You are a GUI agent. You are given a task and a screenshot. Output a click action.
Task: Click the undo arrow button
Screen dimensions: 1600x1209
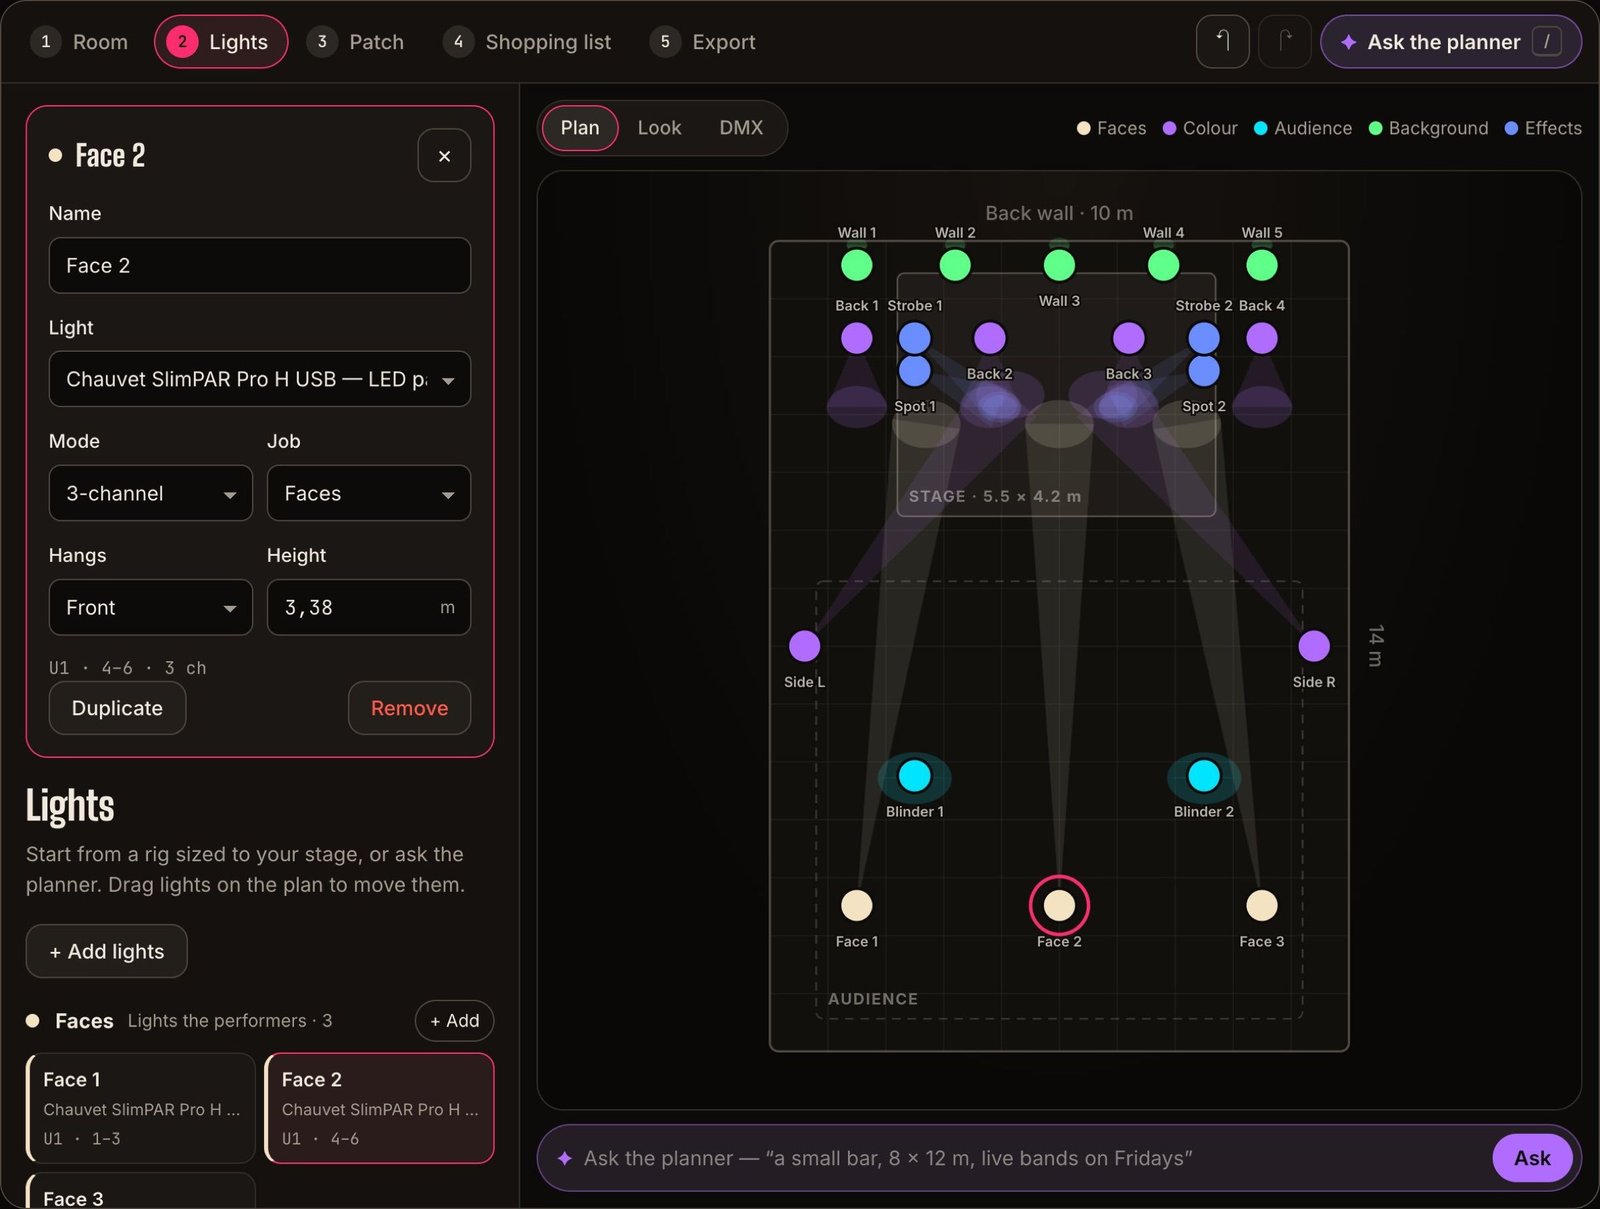(1222, 42)
